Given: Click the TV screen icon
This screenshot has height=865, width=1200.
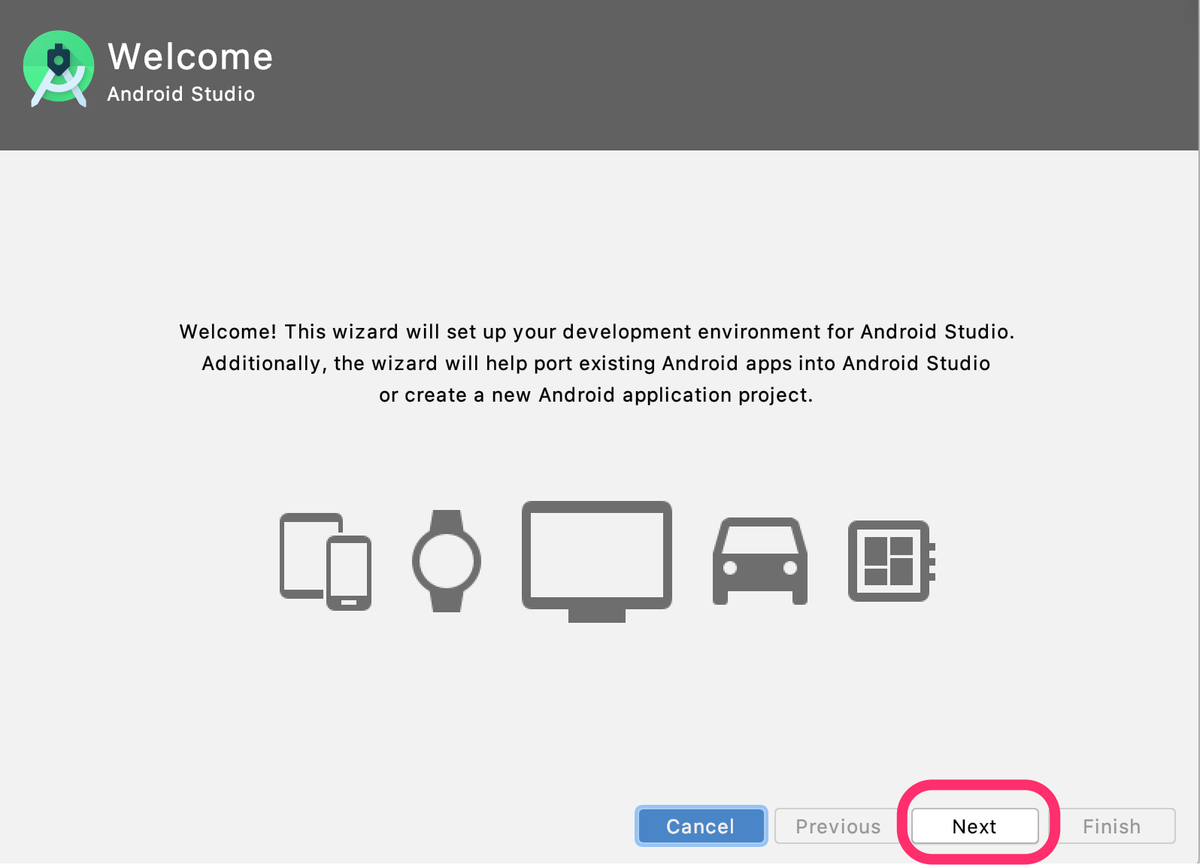Looking at the screenshot, I should point(597,561).
